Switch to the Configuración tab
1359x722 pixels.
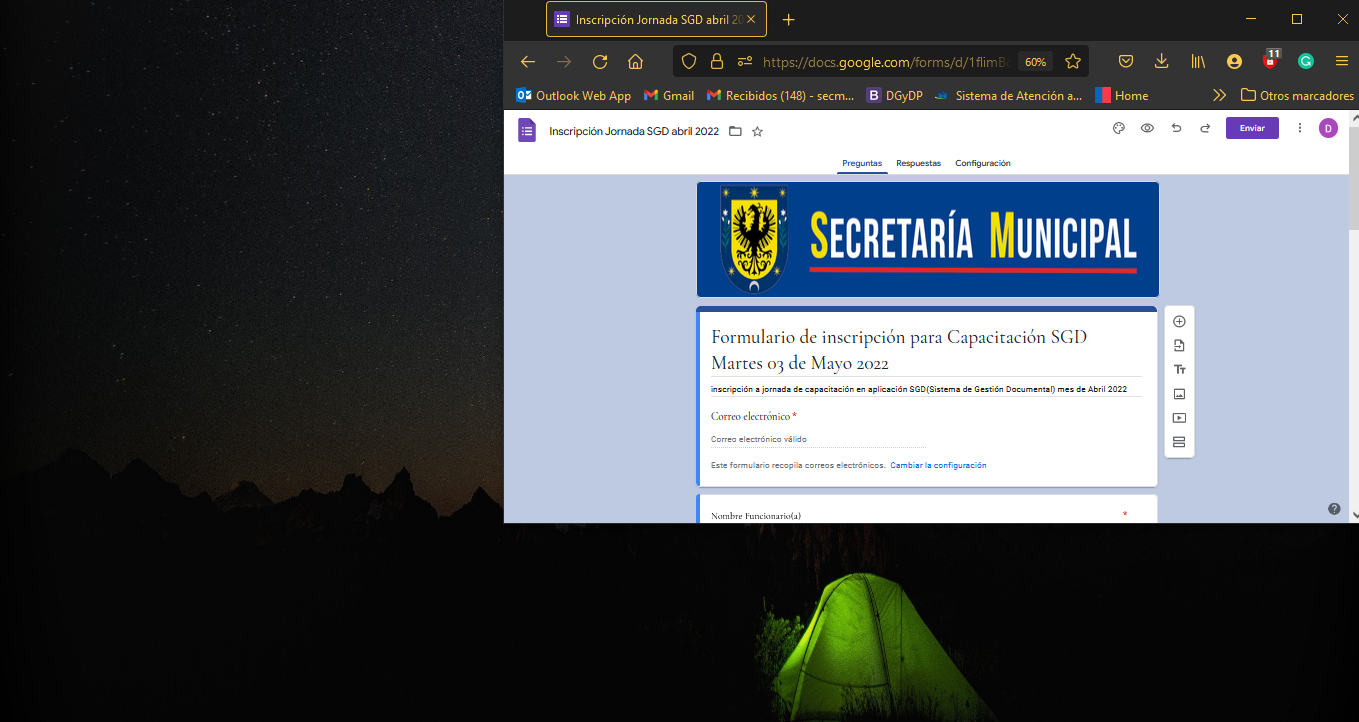point(982,163)
